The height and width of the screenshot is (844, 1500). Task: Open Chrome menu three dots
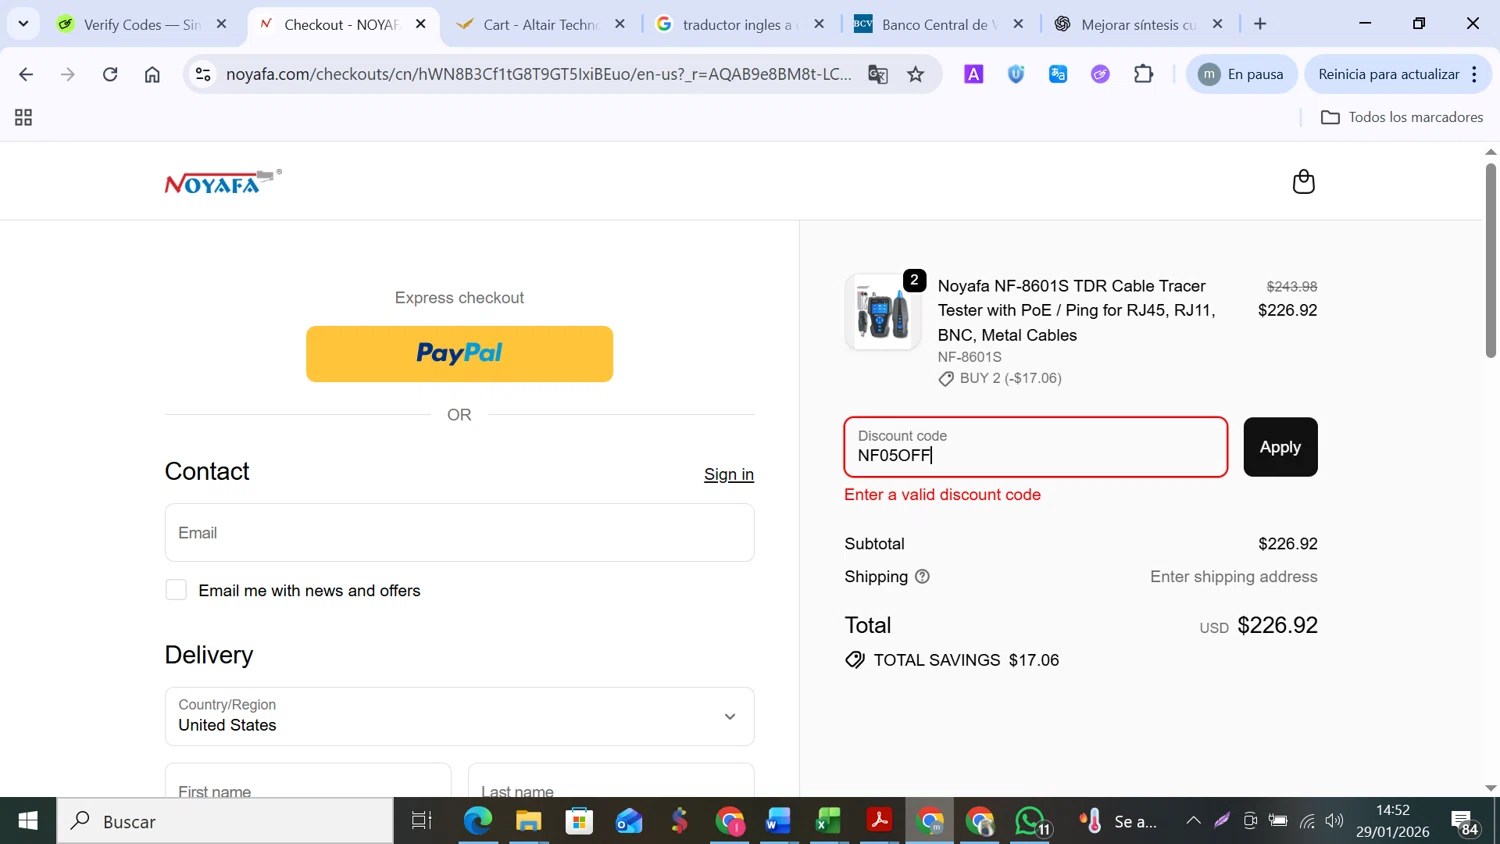coord(1474,74)
